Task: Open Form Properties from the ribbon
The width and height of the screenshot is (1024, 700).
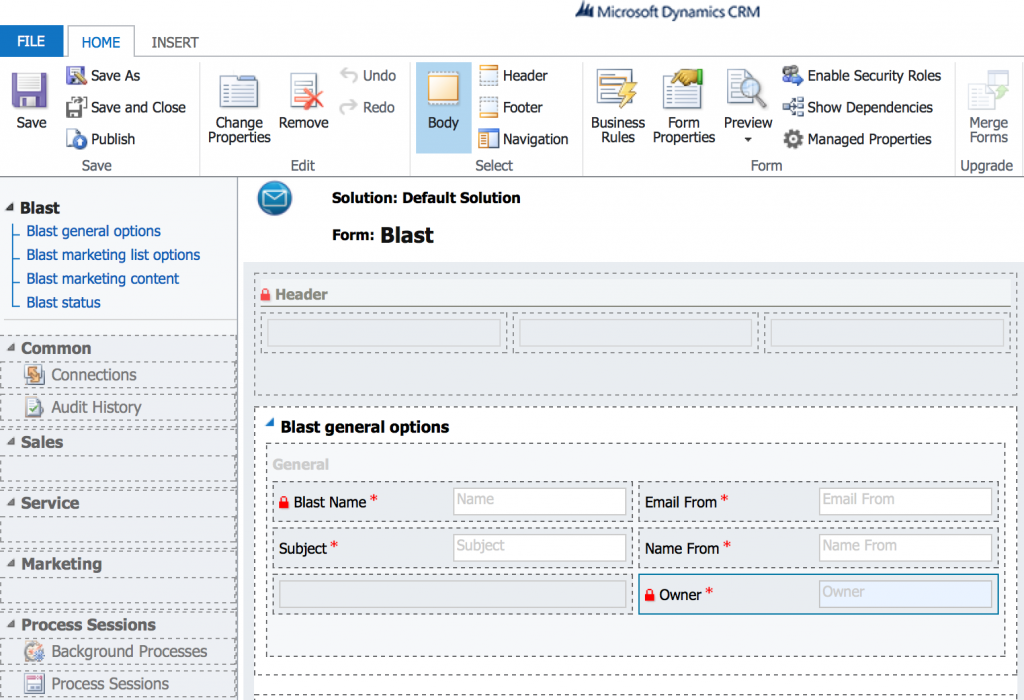Action: click(x=684, y=107)
